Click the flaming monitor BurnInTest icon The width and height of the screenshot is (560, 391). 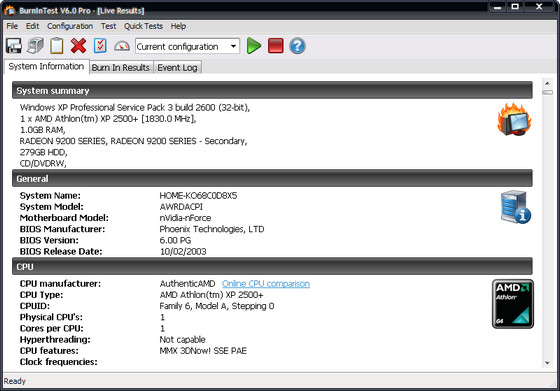[515, 119]
